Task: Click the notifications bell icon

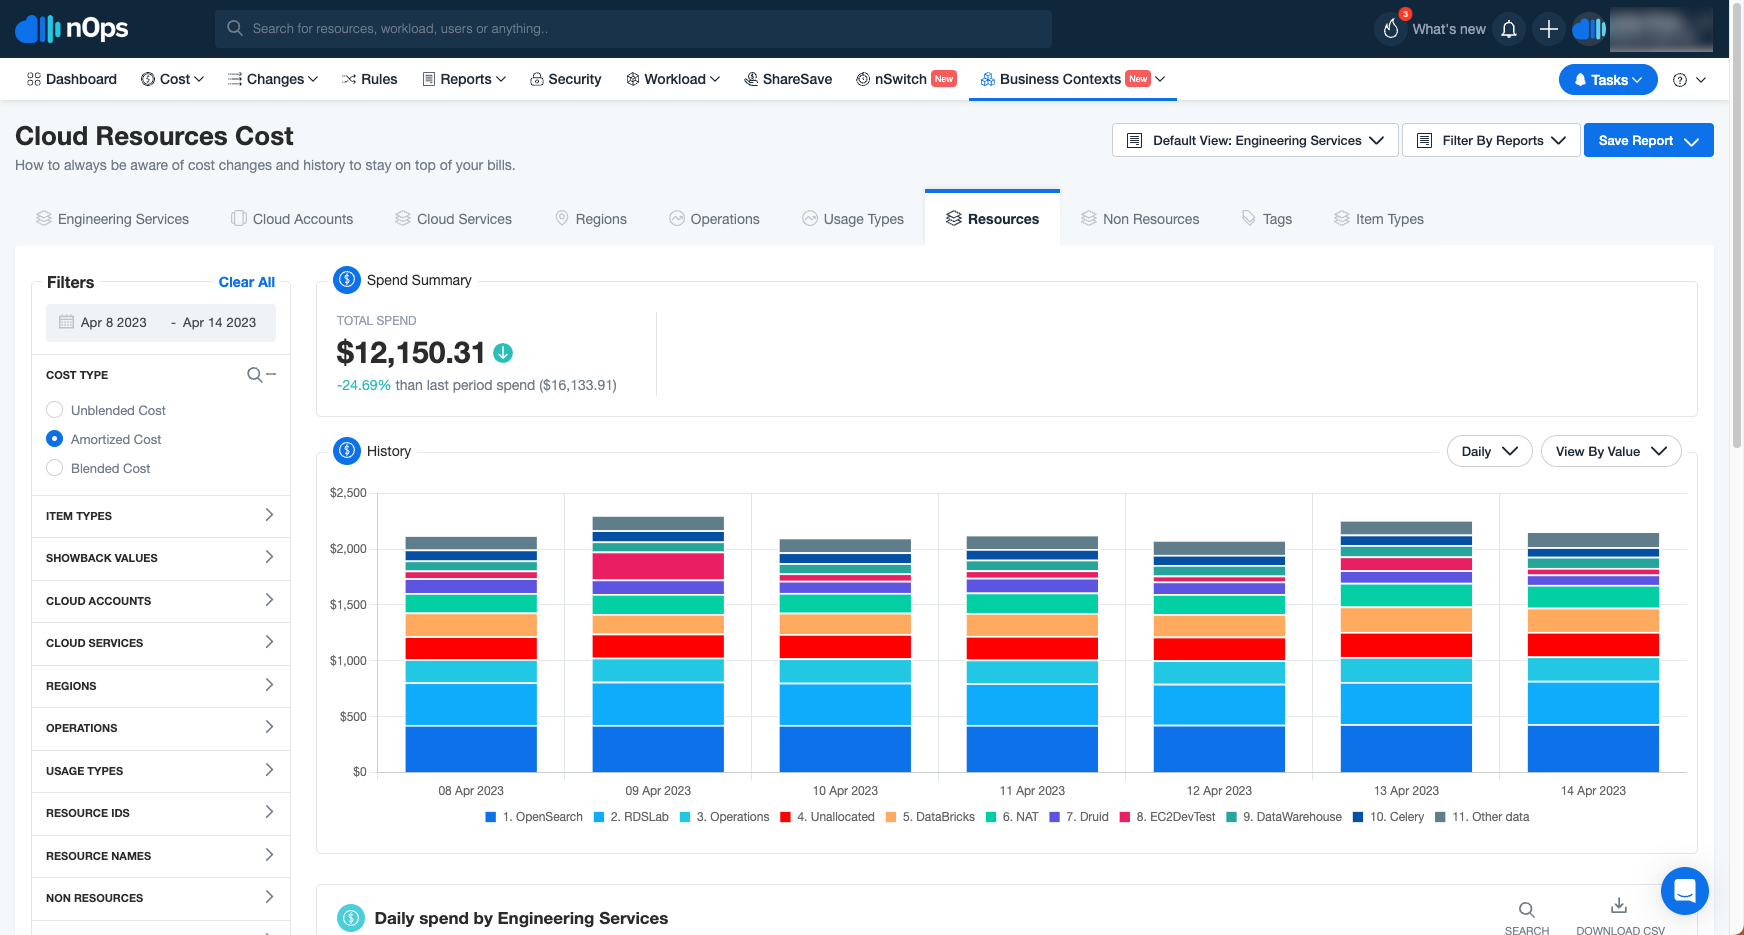Action: click(x=1509, y=29)
